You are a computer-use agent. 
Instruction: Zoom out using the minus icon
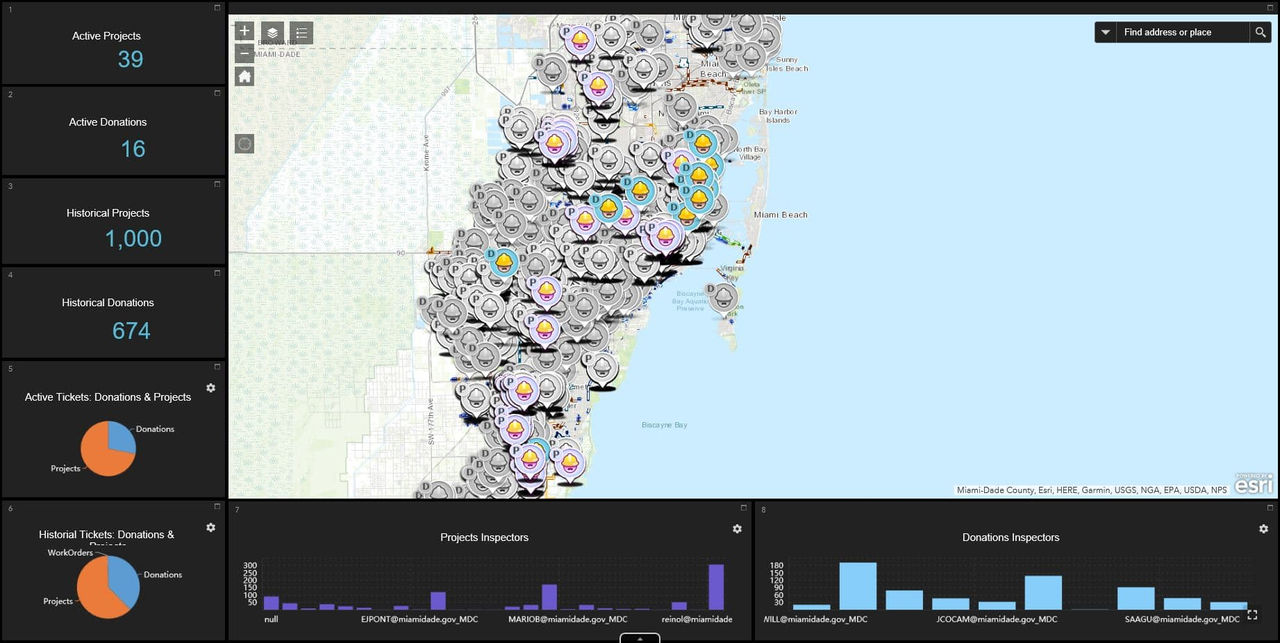(x=244, y=52)
